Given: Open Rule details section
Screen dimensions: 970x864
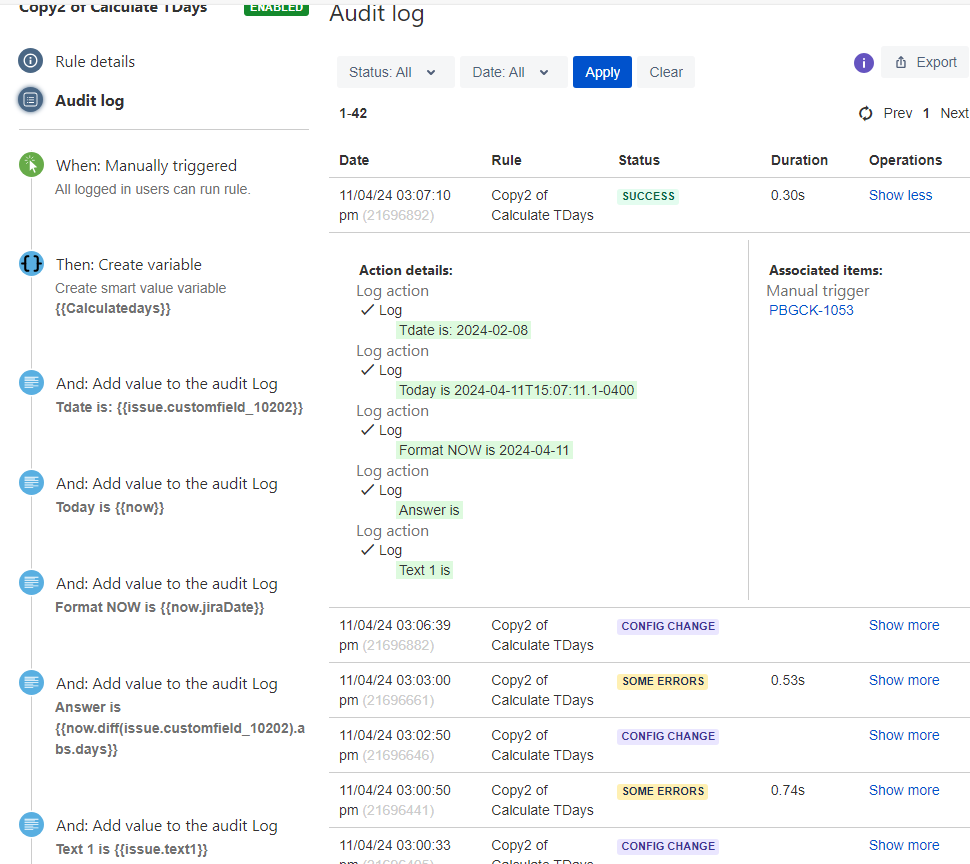Looking at the screenshot, I should [95, 62].
